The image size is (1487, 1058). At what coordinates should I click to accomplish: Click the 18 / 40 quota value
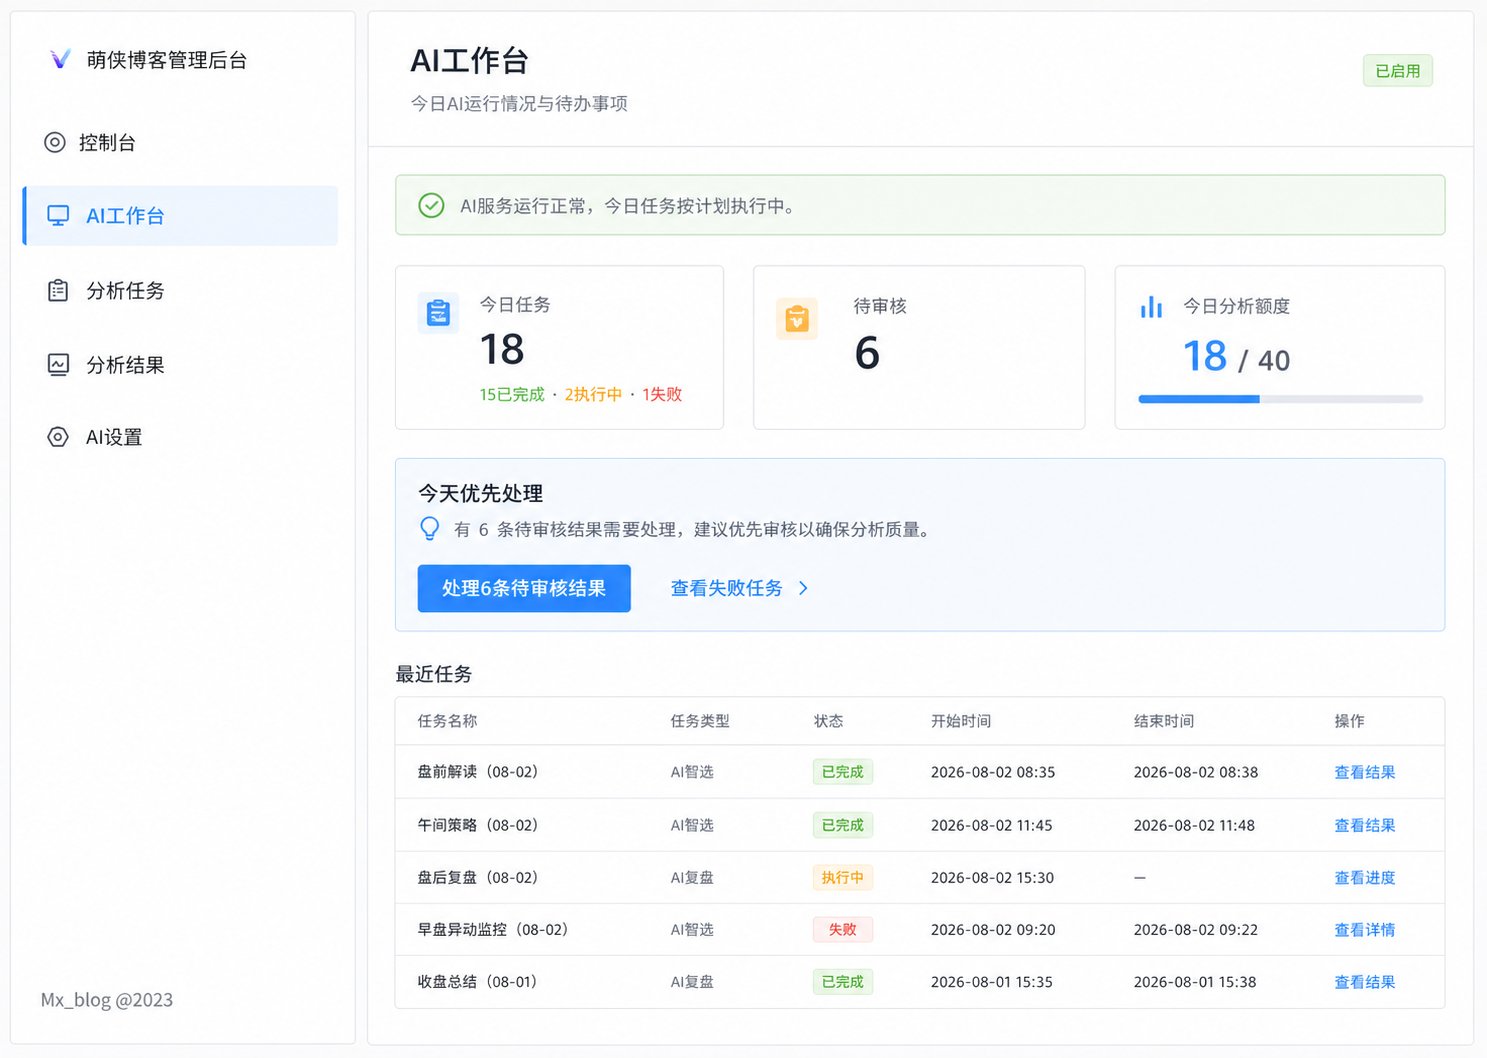pyautogui.click(x=1236, y=356)
